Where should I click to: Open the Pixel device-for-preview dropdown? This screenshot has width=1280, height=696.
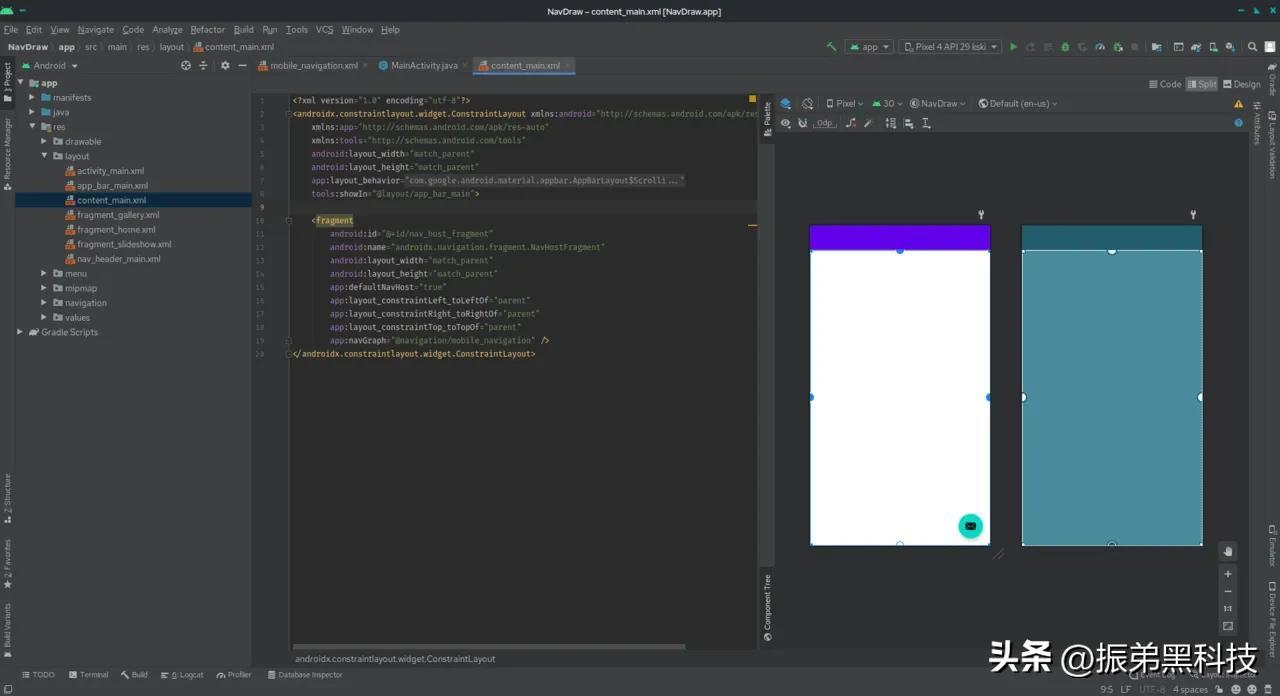(845, 103)
